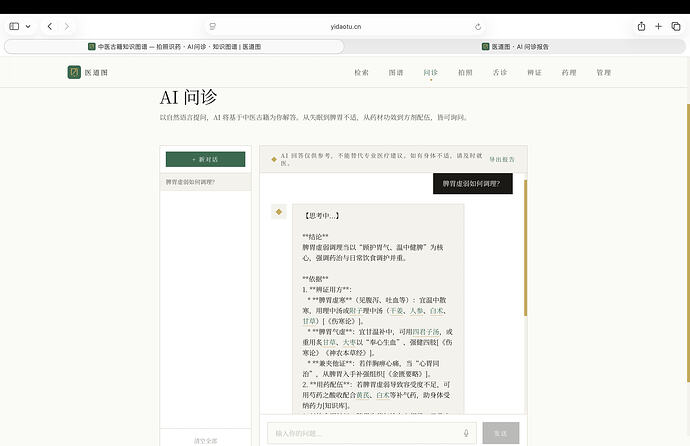This screenshot has height=446, width=690.
Task: Select the 问诊 navigation item
Action: click(430, 73)
